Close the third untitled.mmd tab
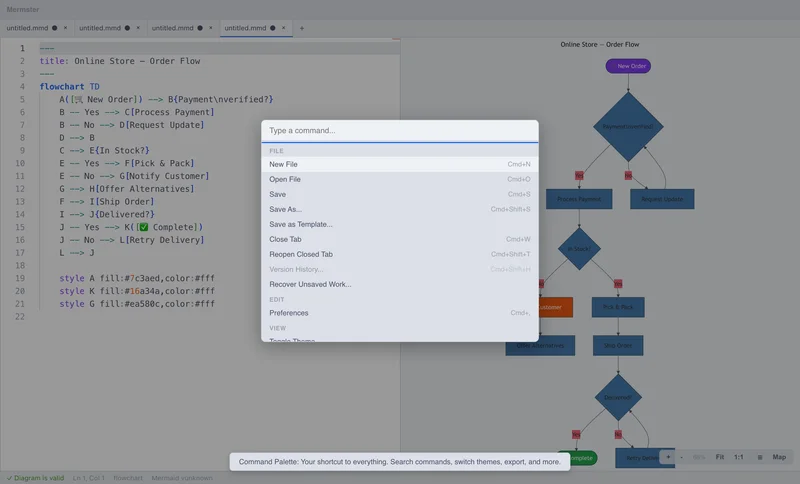 [x=210, y=28]
